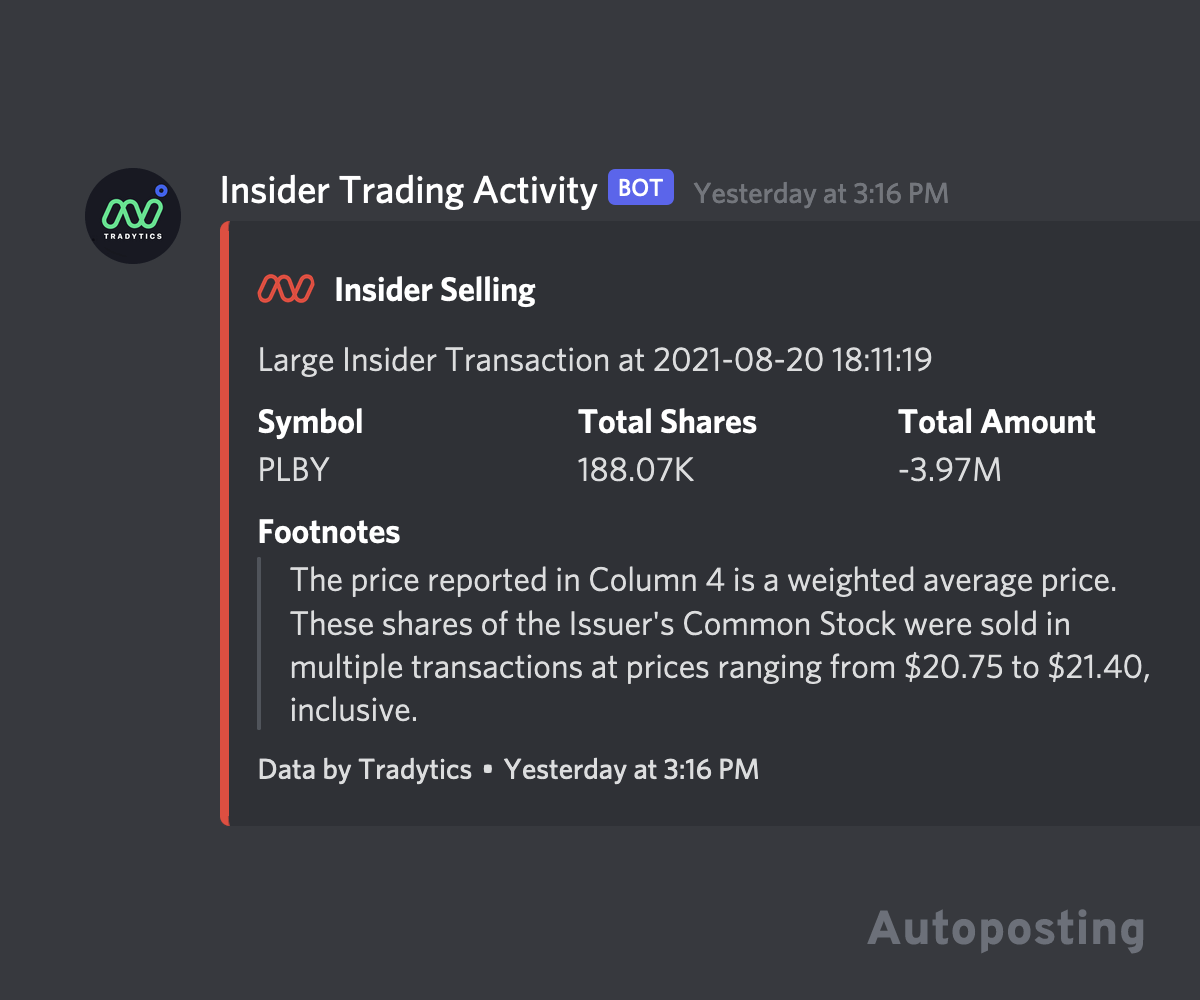Open the Large Insider Transaction timestamp line

(x=594, y=359)
